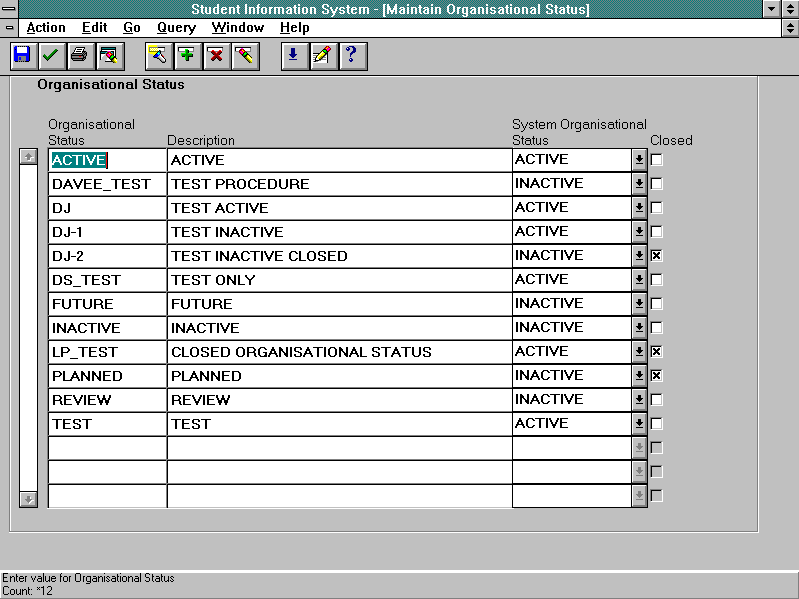Check the Closed checkbox for ACTIVE row

(657, 160)
